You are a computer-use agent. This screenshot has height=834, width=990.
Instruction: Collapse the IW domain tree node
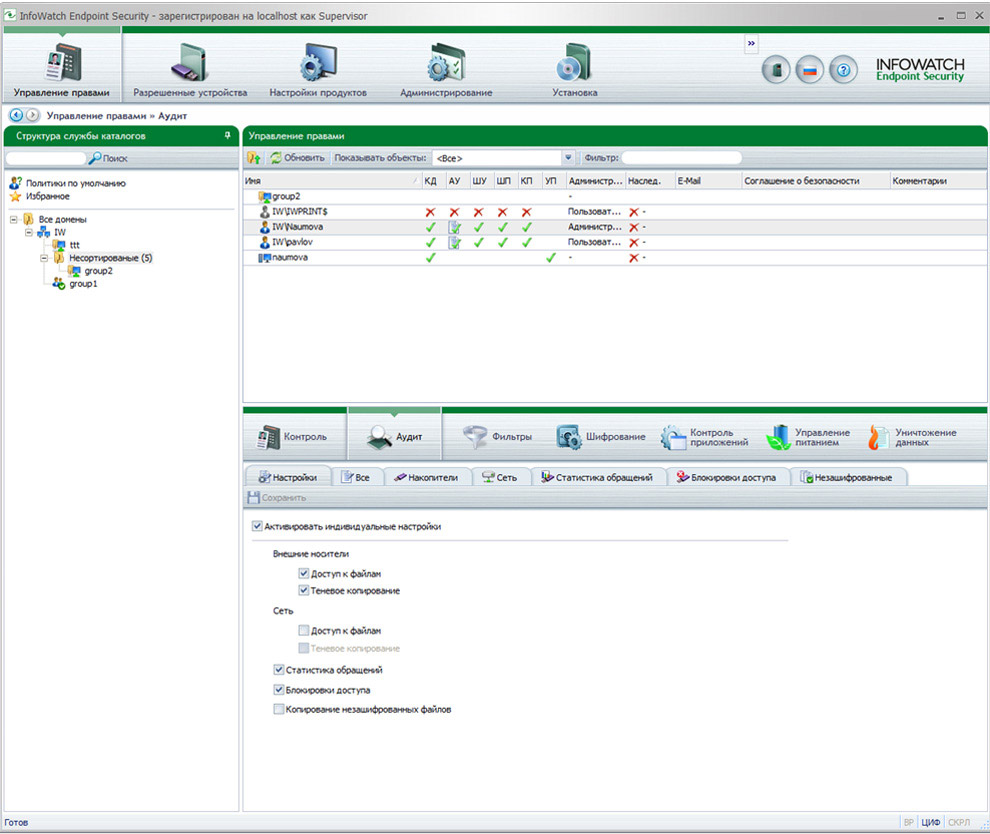coord(28,232)
